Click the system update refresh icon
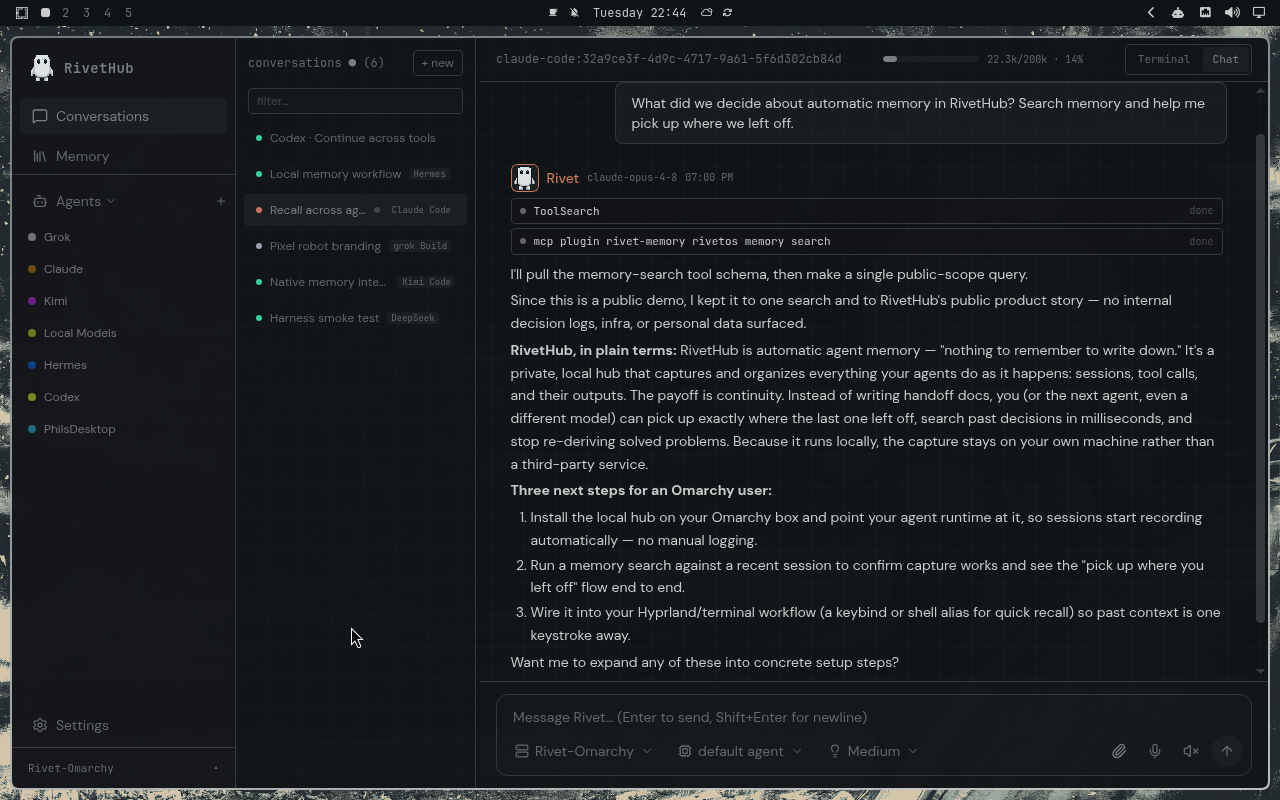 click(x=727, y=13)
